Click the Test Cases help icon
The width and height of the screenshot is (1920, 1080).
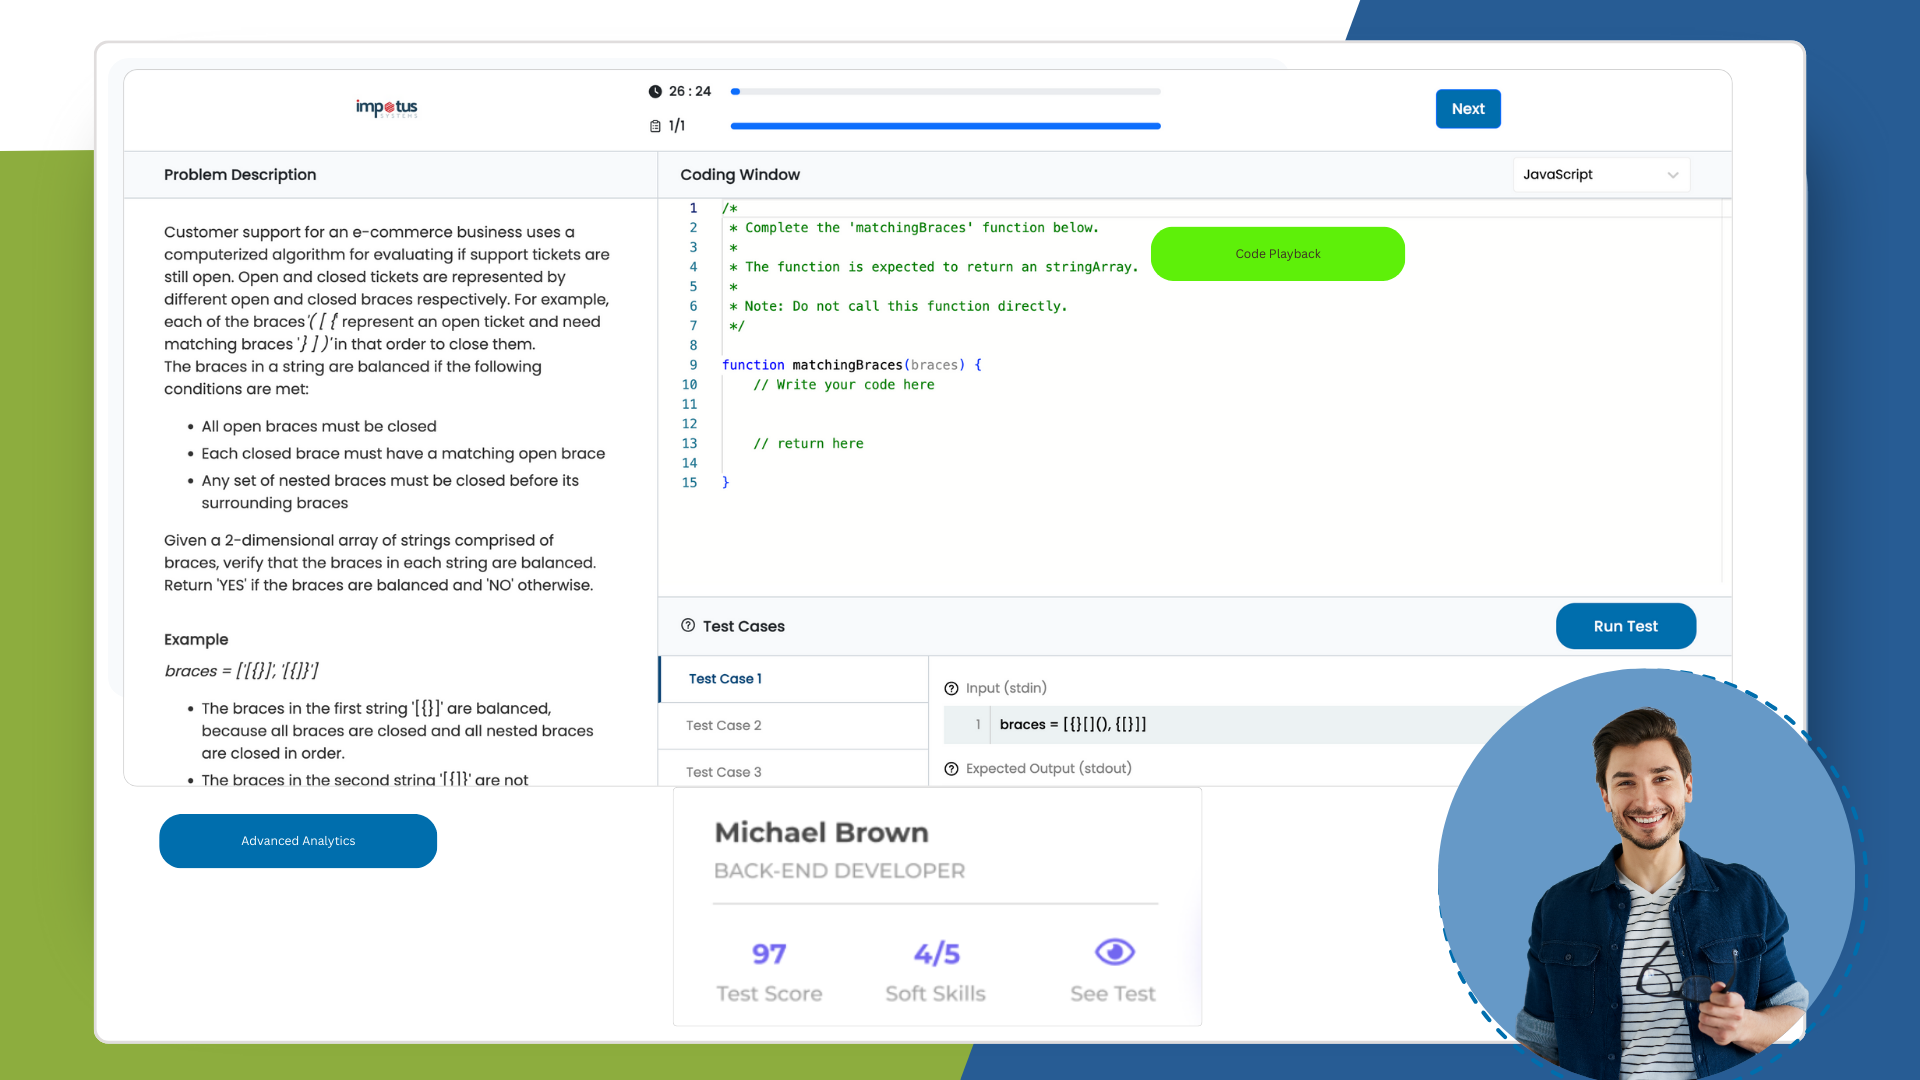pos(688,625)
